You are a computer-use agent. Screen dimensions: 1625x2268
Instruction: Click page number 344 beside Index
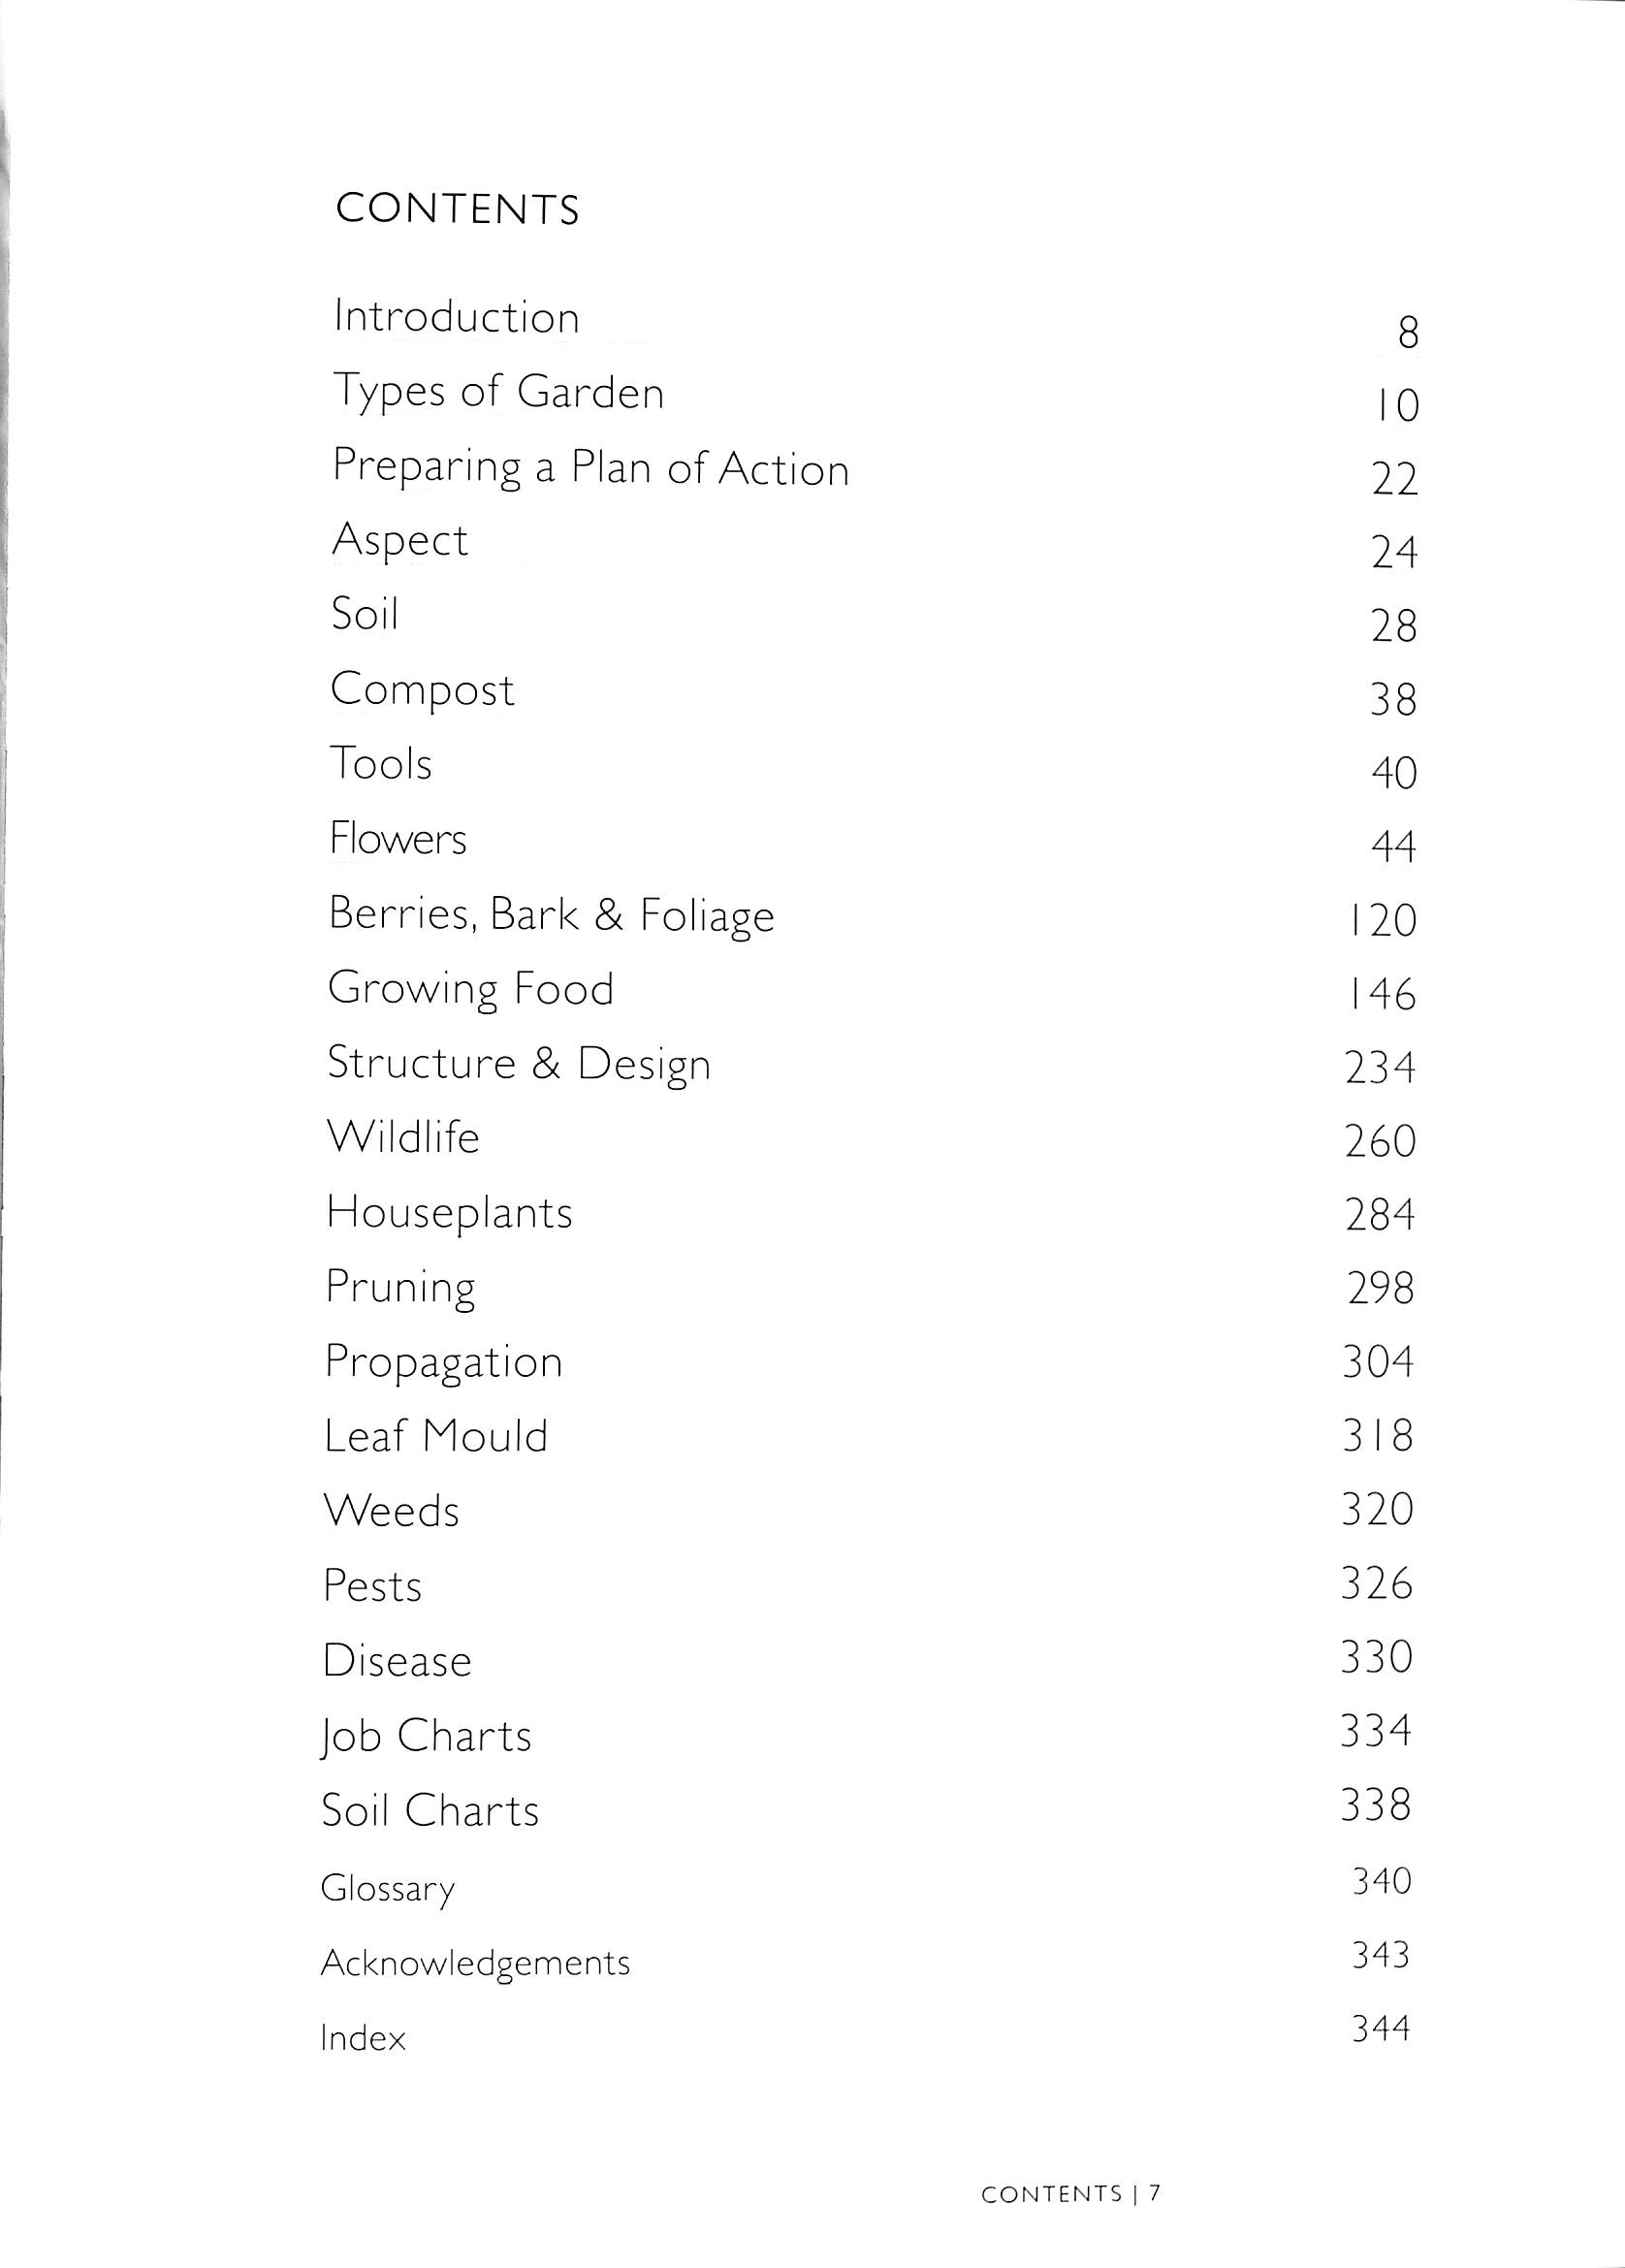[x=1380, y=2029]
